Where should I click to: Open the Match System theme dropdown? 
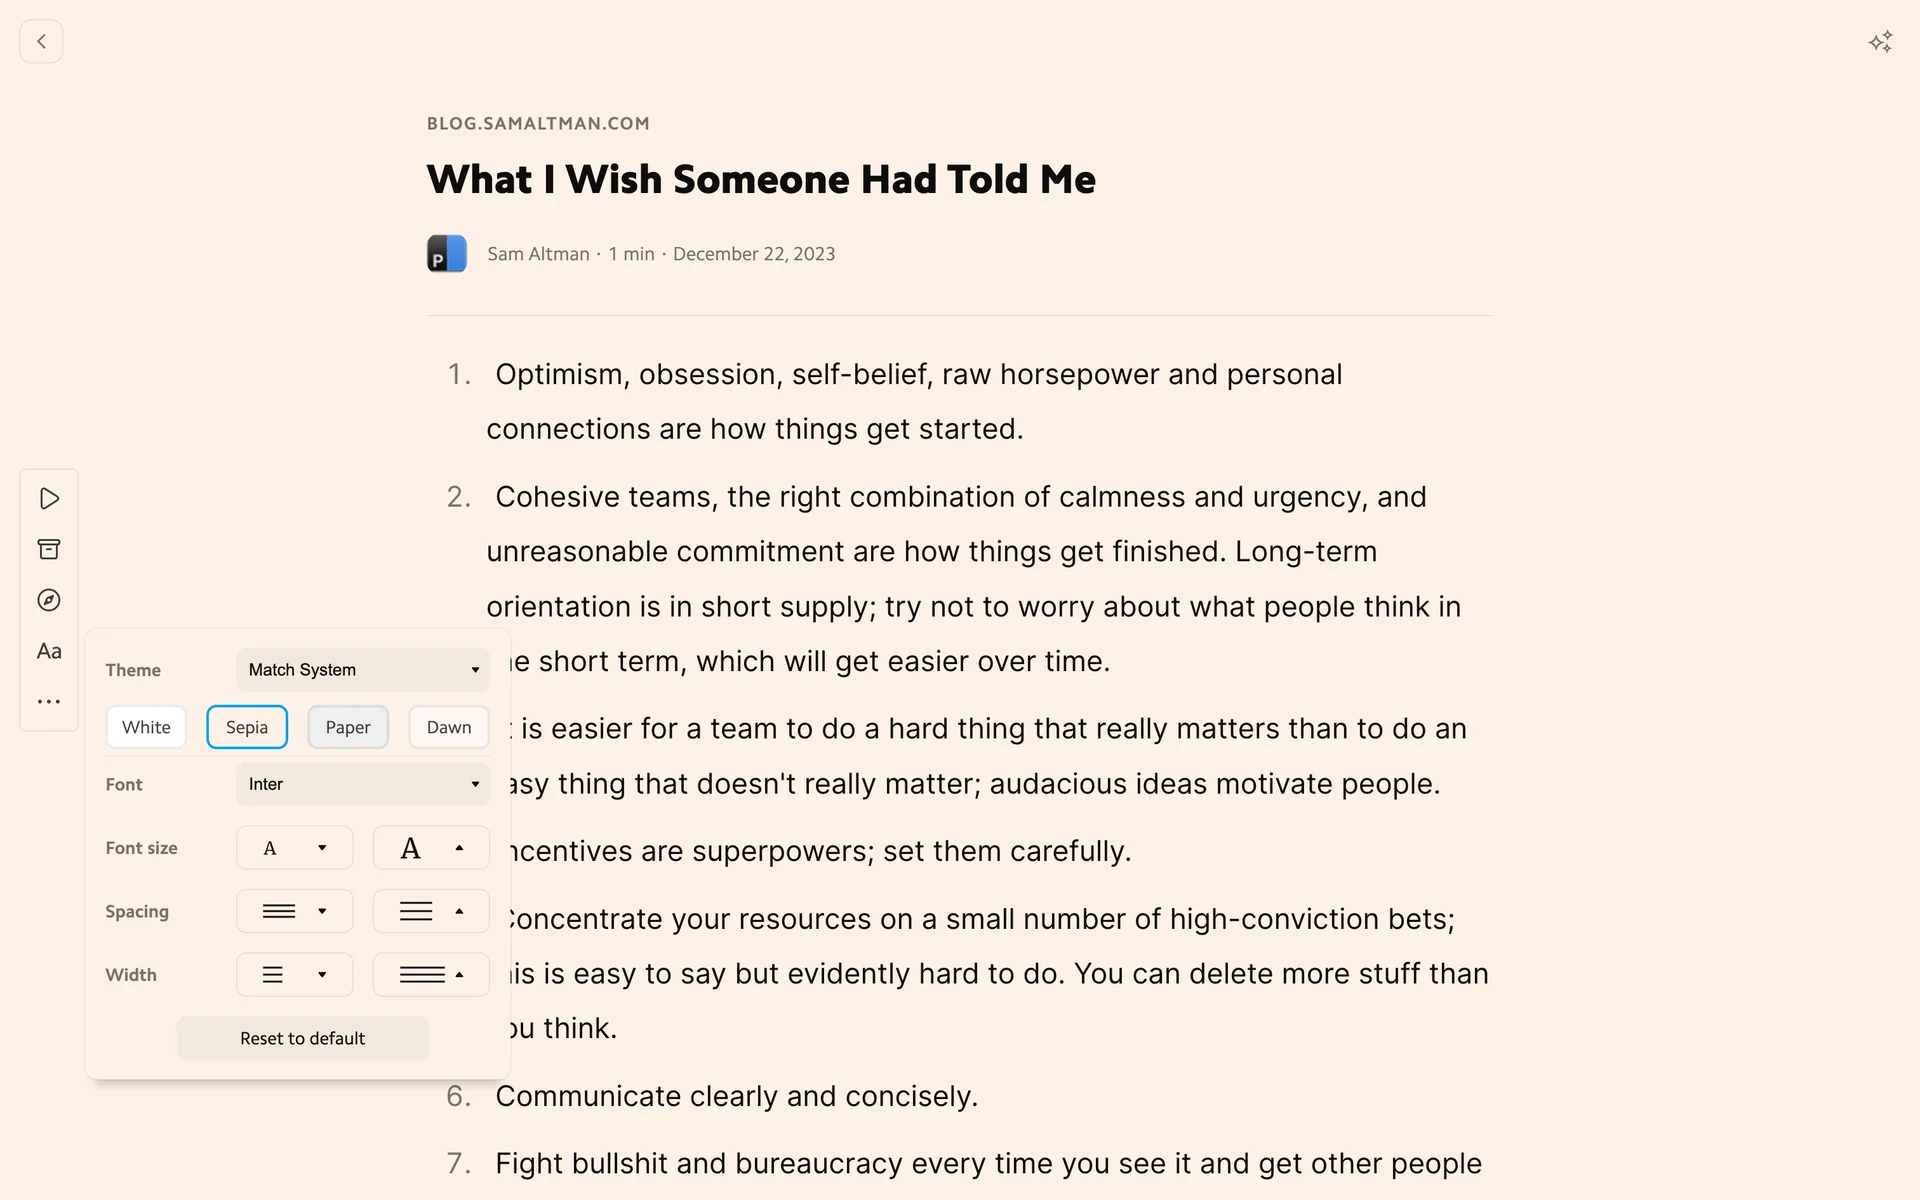pos(363,670)
